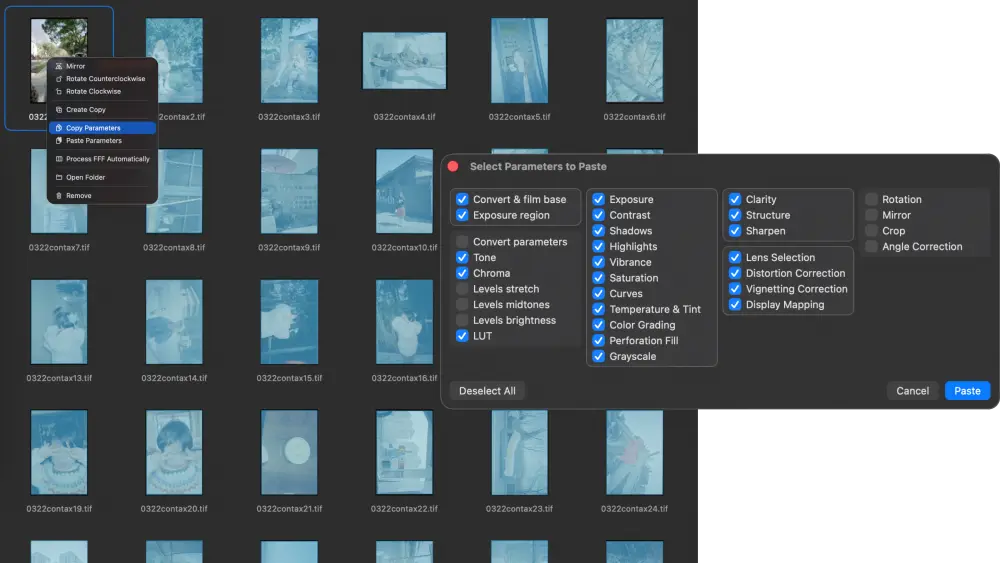Uncheck Display Mapping checkbox

tap(735, 305)
